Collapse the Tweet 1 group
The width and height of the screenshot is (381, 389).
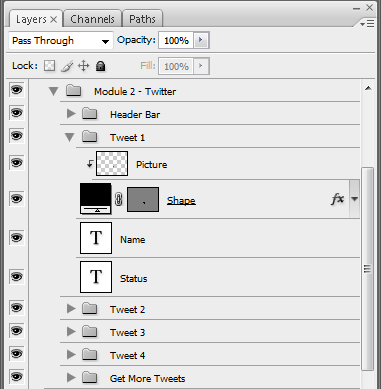click(x=70, y=137)
